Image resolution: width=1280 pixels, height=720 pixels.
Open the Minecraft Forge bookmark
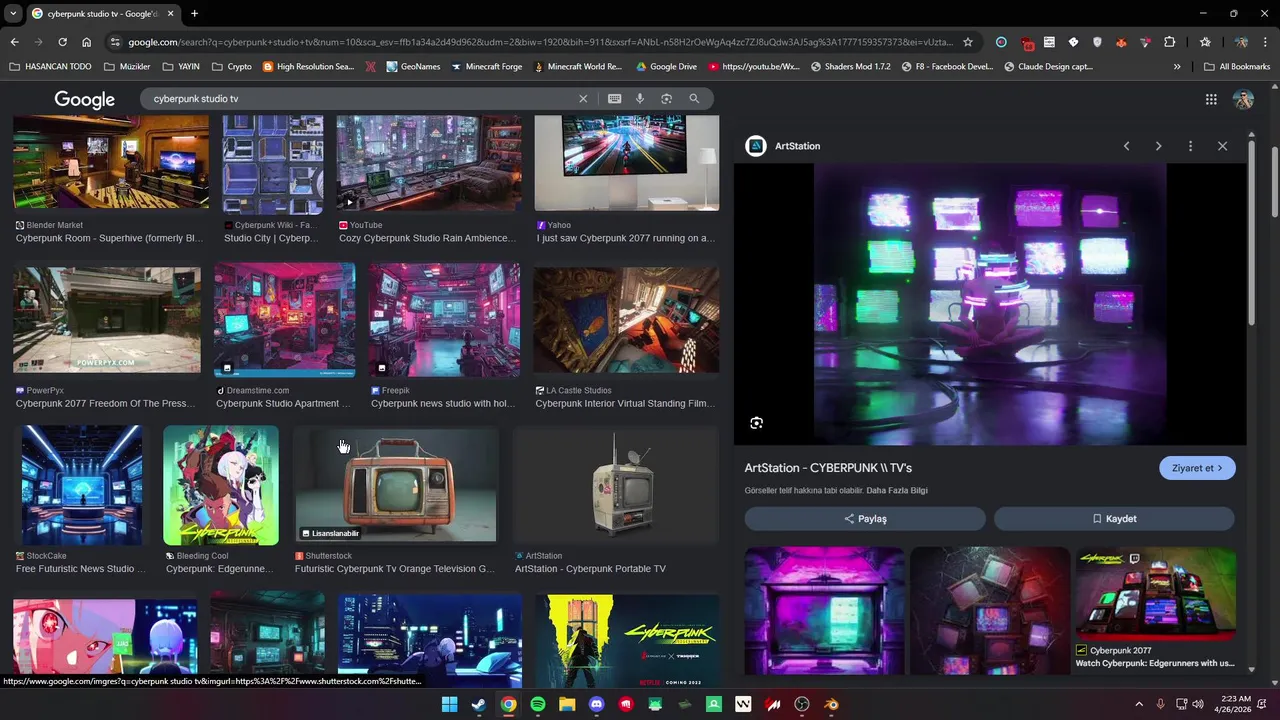(x=487, y=67)
